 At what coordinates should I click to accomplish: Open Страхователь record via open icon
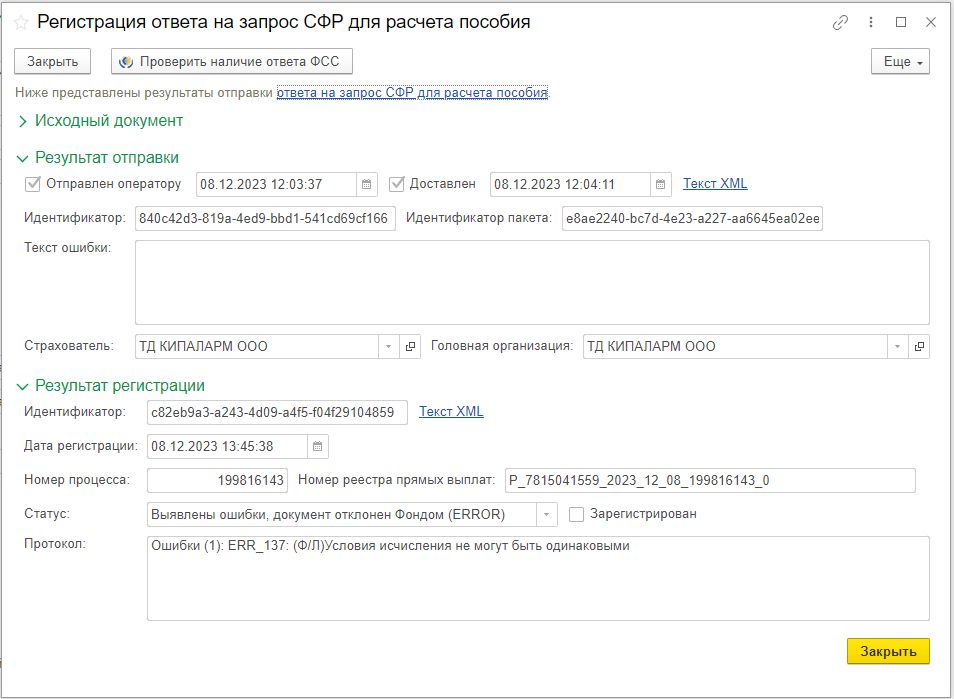coord(410,347)
